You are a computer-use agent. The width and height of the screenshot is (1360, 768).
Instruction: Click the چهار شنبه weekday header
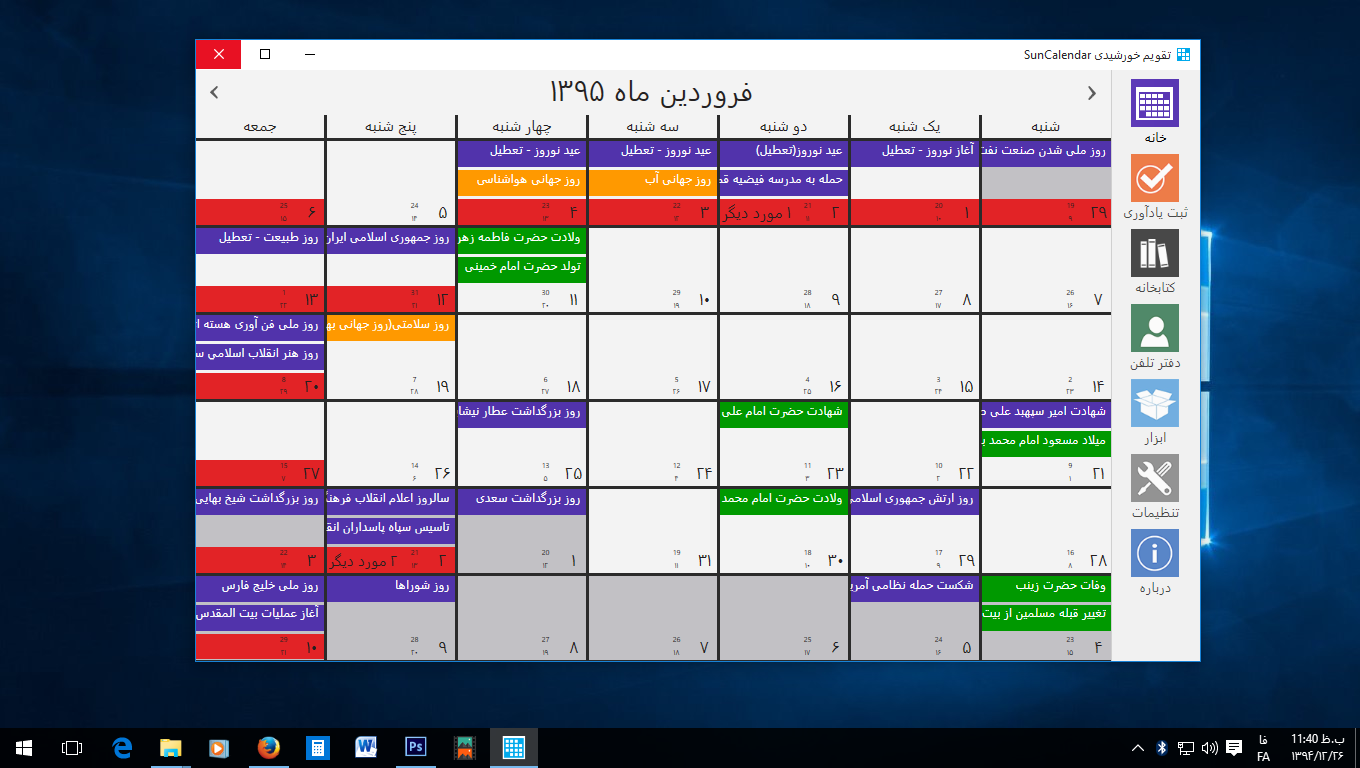[521, 127]
